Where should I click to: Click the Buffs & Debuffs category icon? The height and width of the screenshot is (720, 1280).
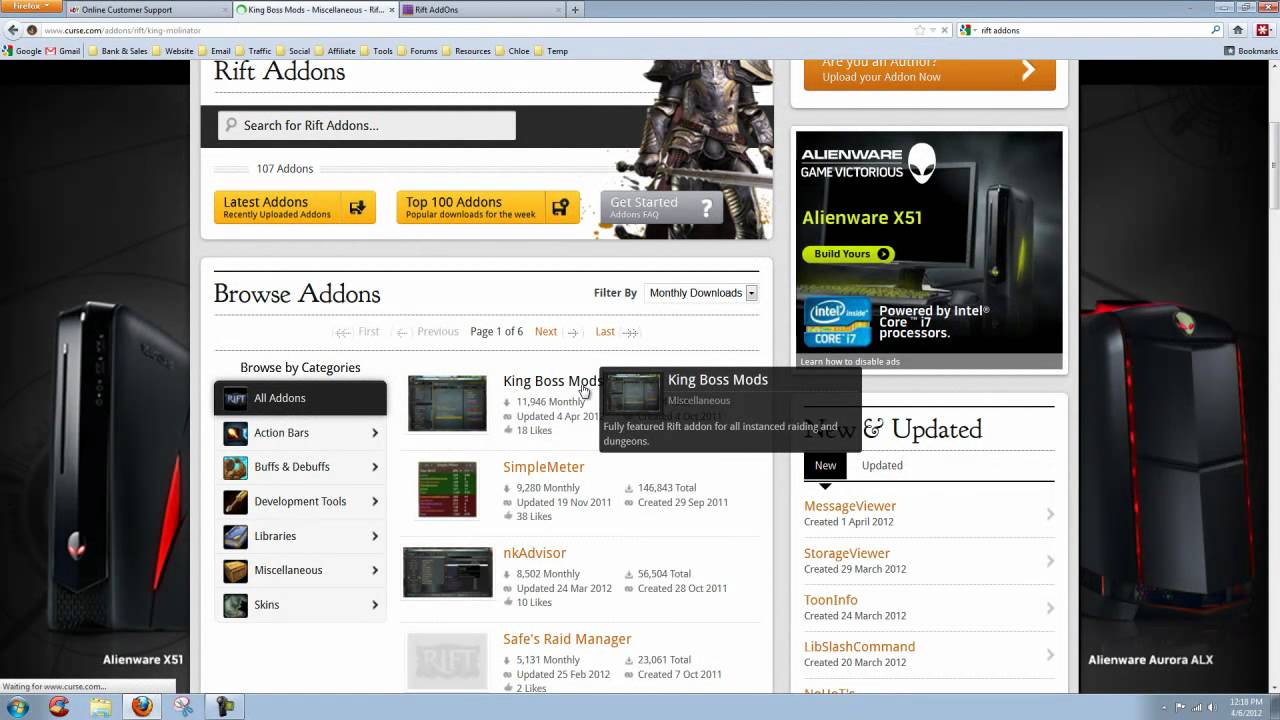coord(235,467)
